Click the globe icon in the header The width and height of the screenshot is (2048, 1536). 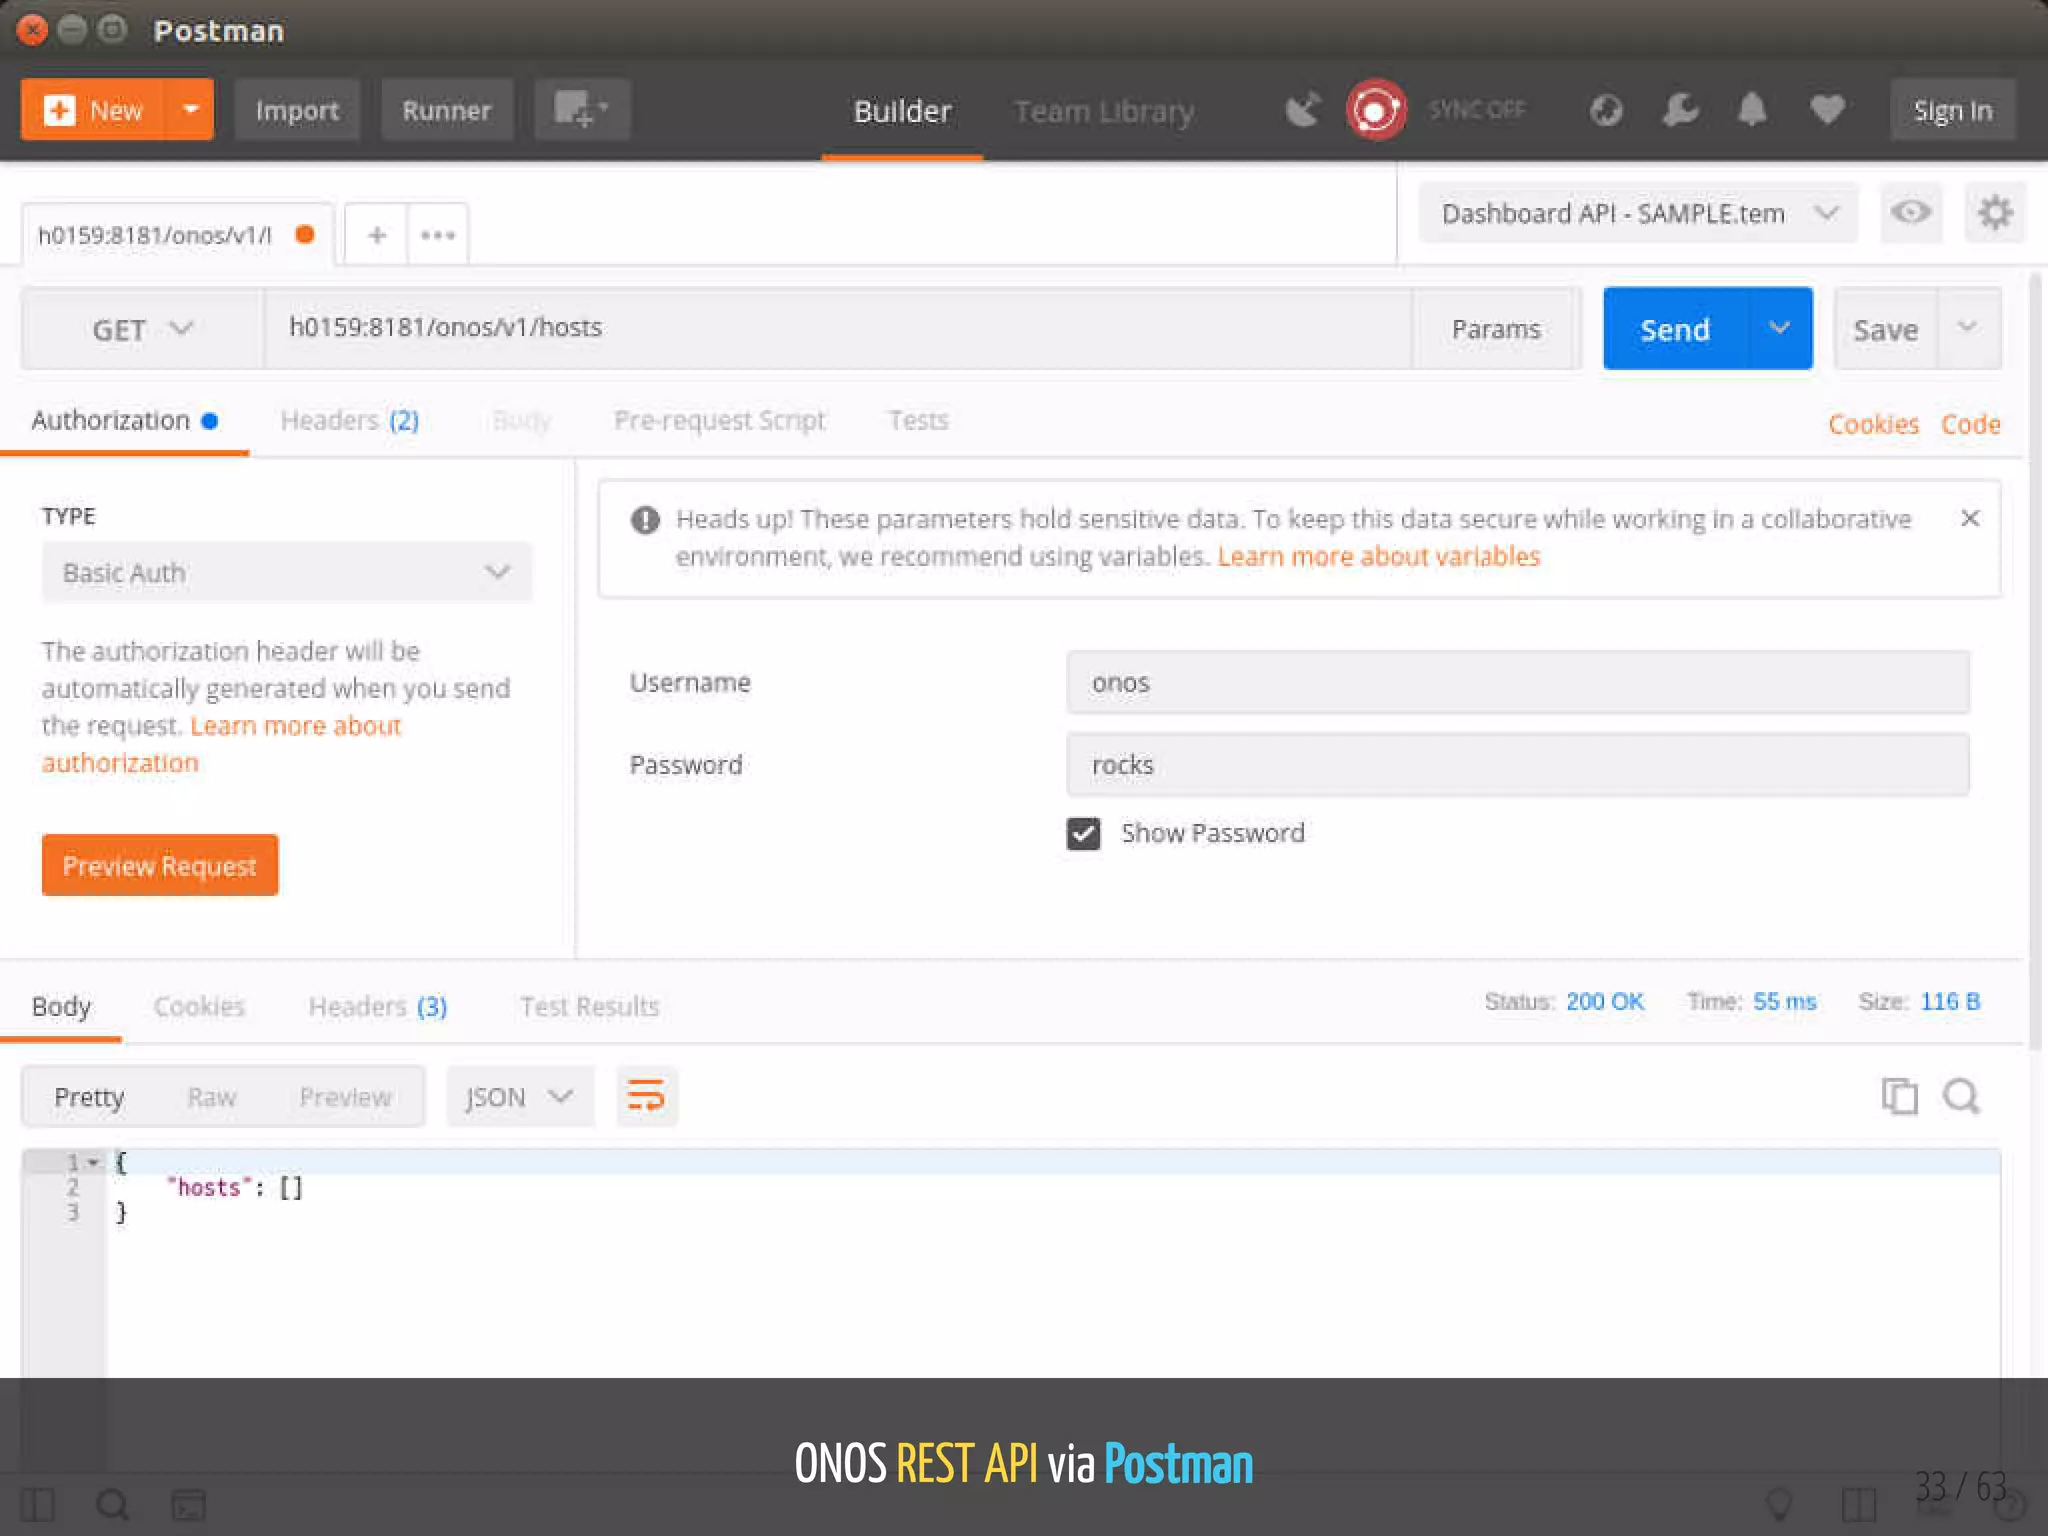pos(1606,110)
